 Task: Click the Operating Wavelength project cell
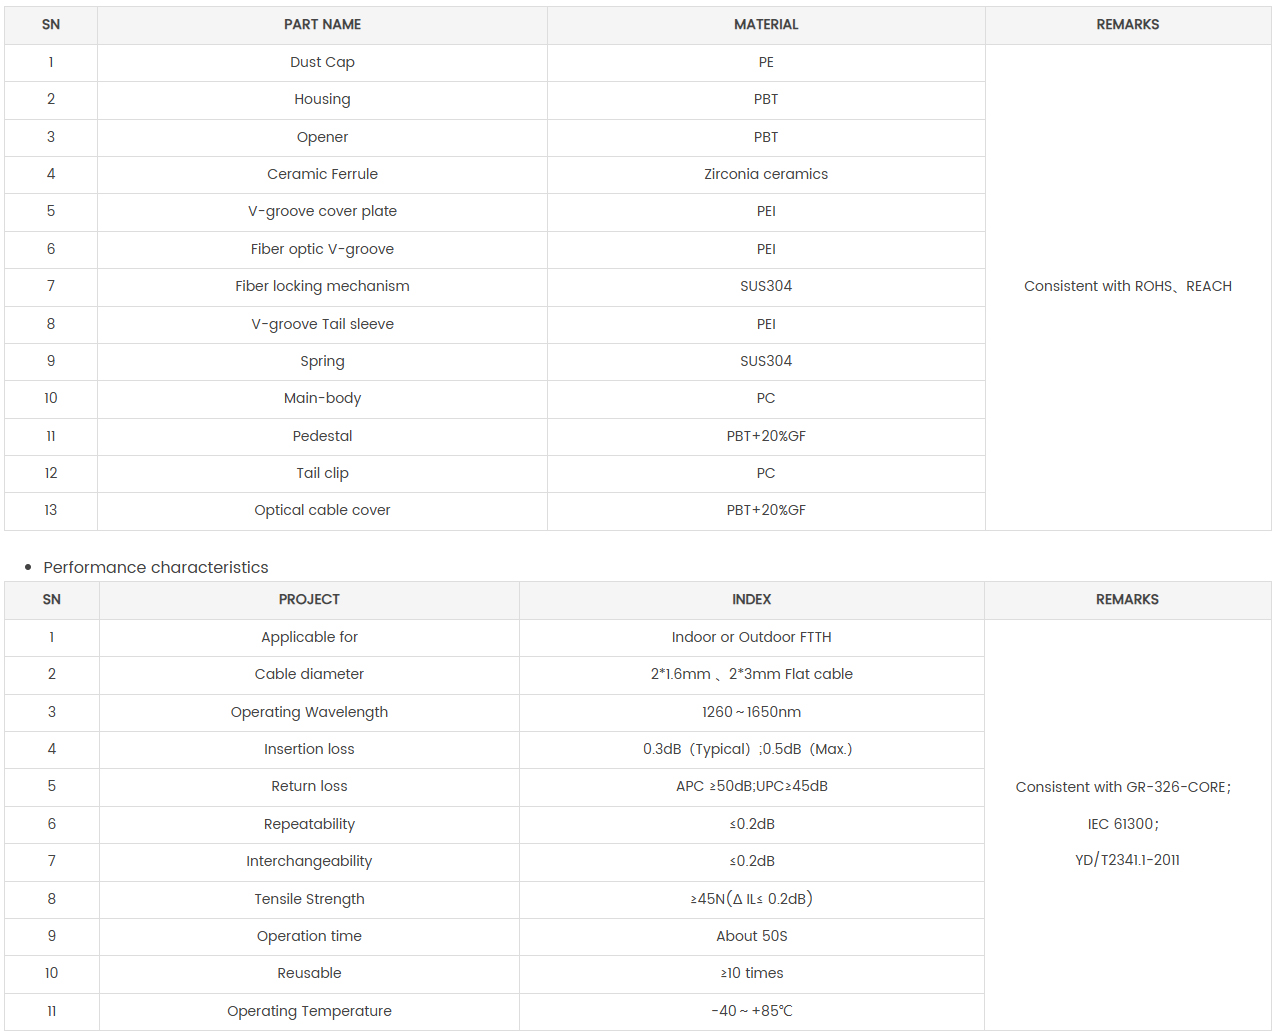point(309,712)
